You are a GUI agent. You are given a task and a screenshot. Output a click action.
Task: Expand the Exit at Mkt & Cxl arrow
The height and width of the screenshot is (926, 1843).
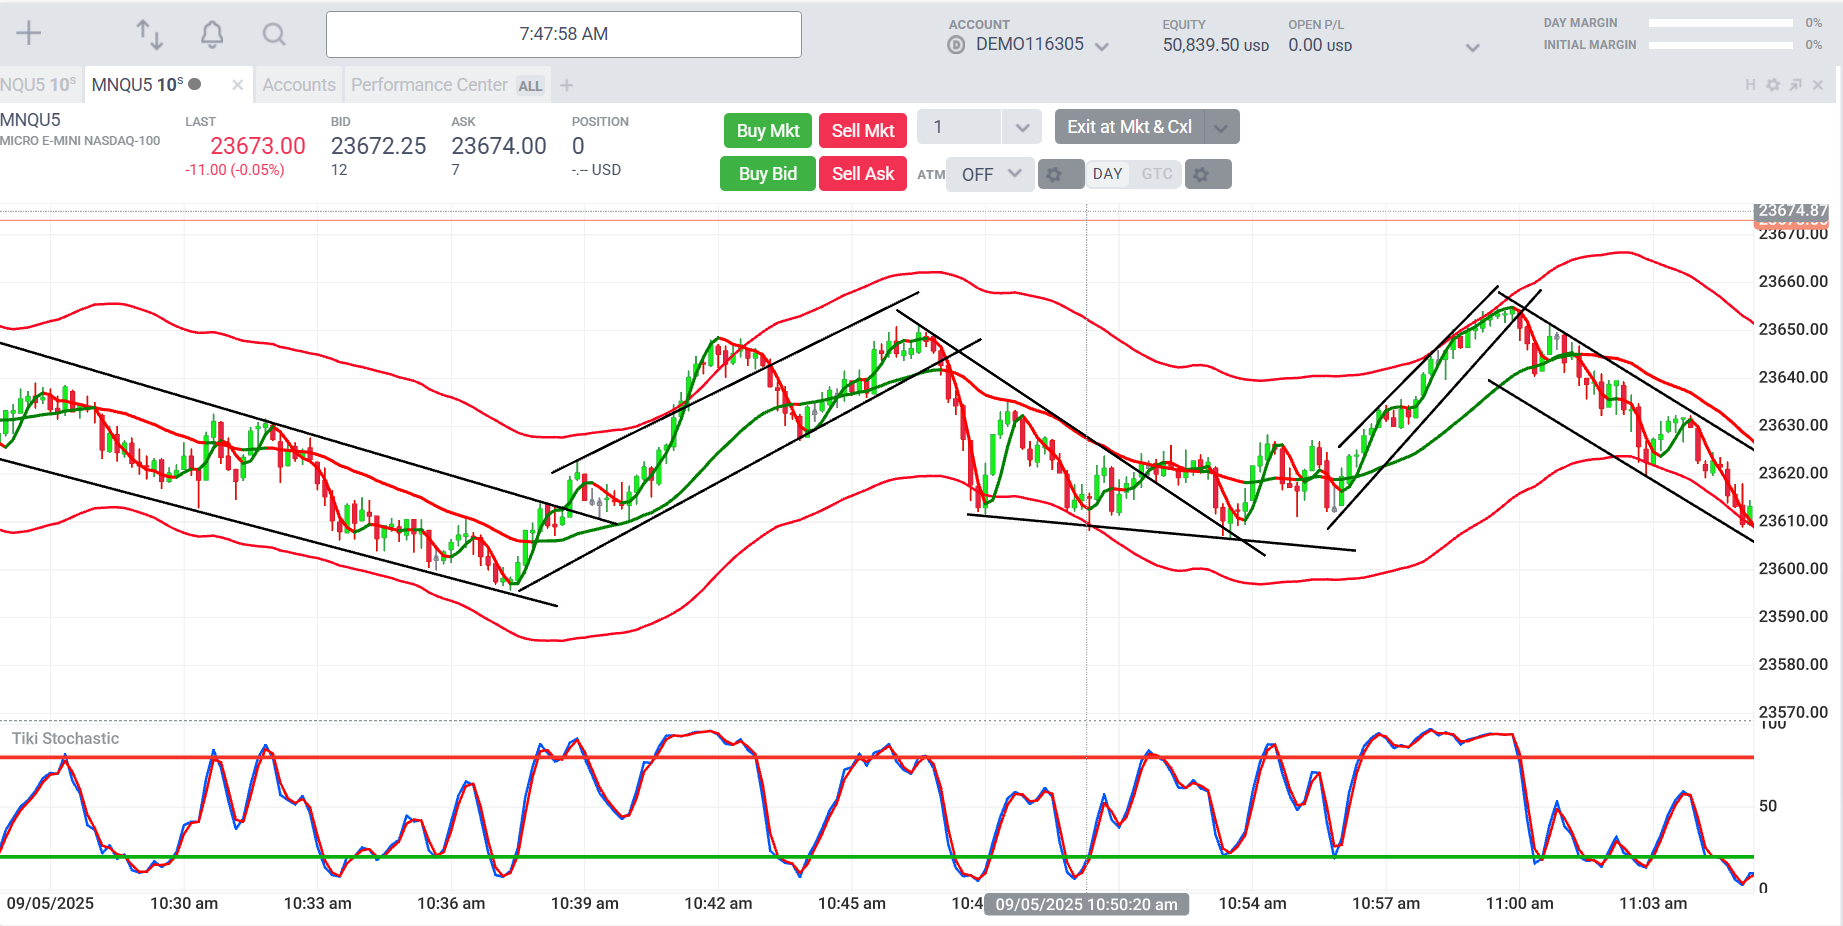point(1220,128)
